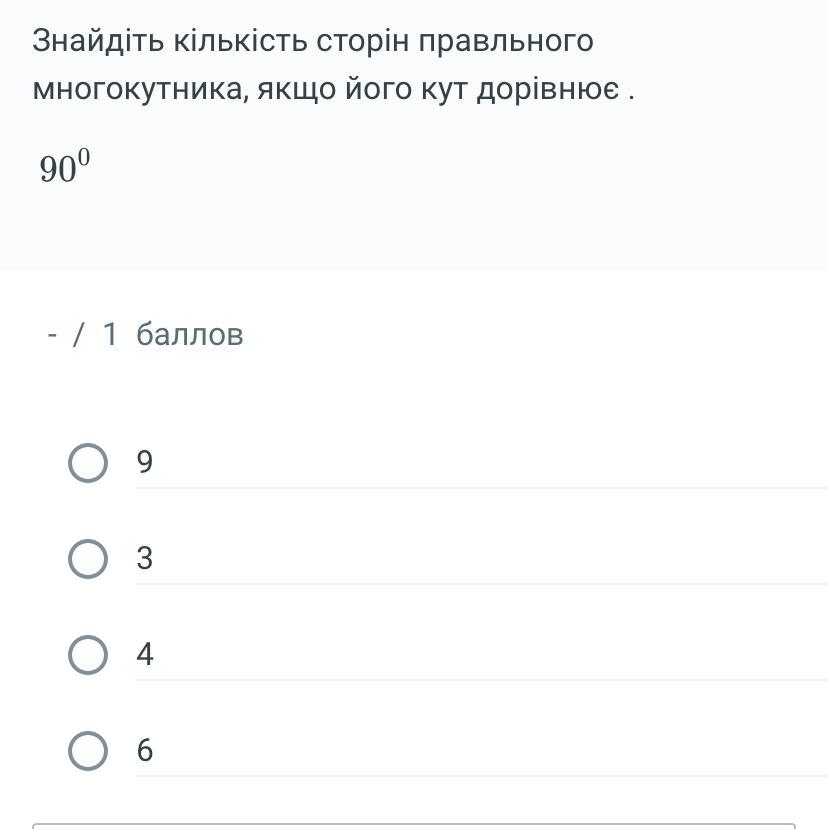Click the answer label text "9"
Screen dimensions: 828x829
click(x=145, y=463)
